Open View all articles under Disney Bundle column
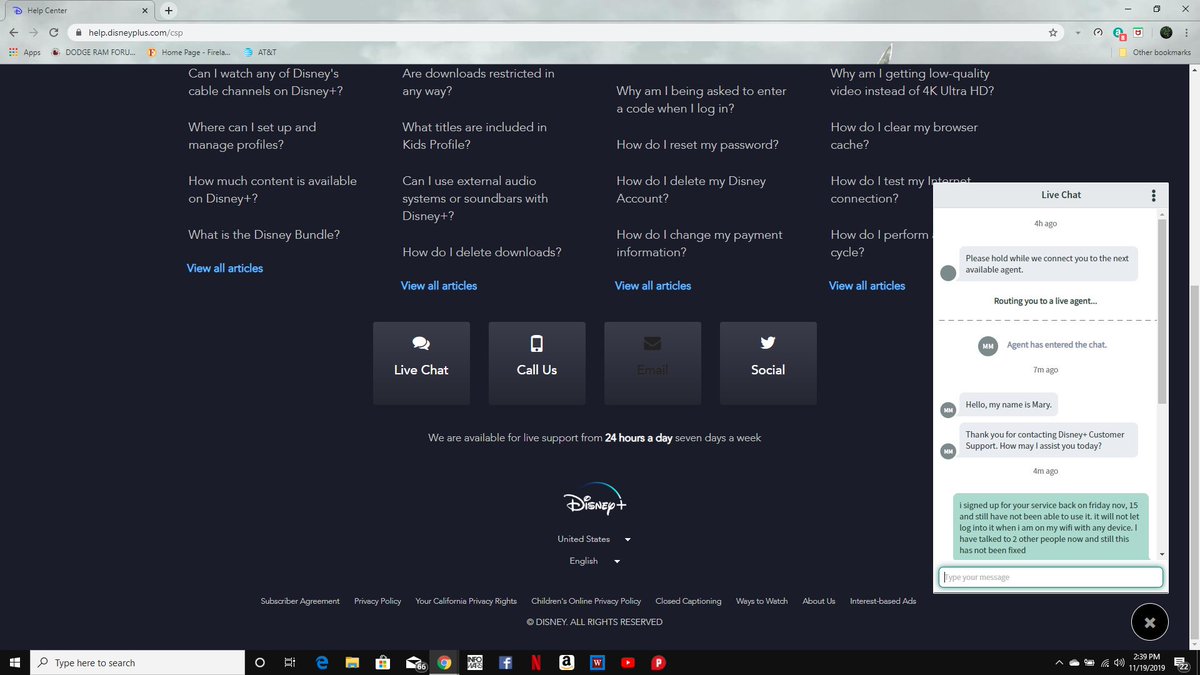The height and width of the screenshot is (675, 1200). (225, 268)
